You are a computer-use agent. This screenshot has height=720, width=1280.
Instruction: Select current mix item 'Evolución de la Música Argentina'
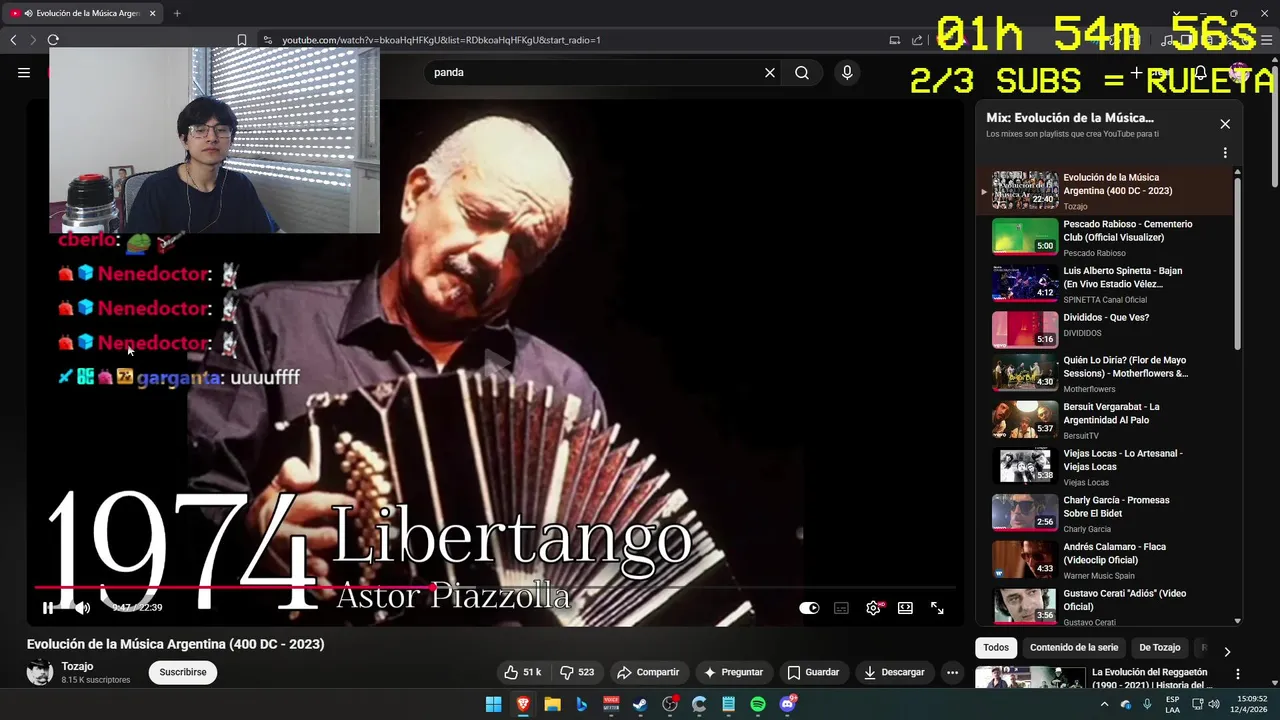point(1106,190)
